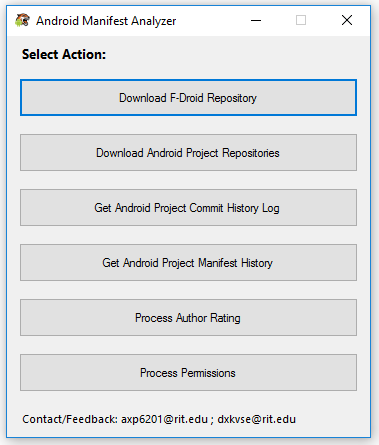The width and height of the screenshot is (379, 445).
Task: Click blank space right of Select Action heading
Action: 230,54
